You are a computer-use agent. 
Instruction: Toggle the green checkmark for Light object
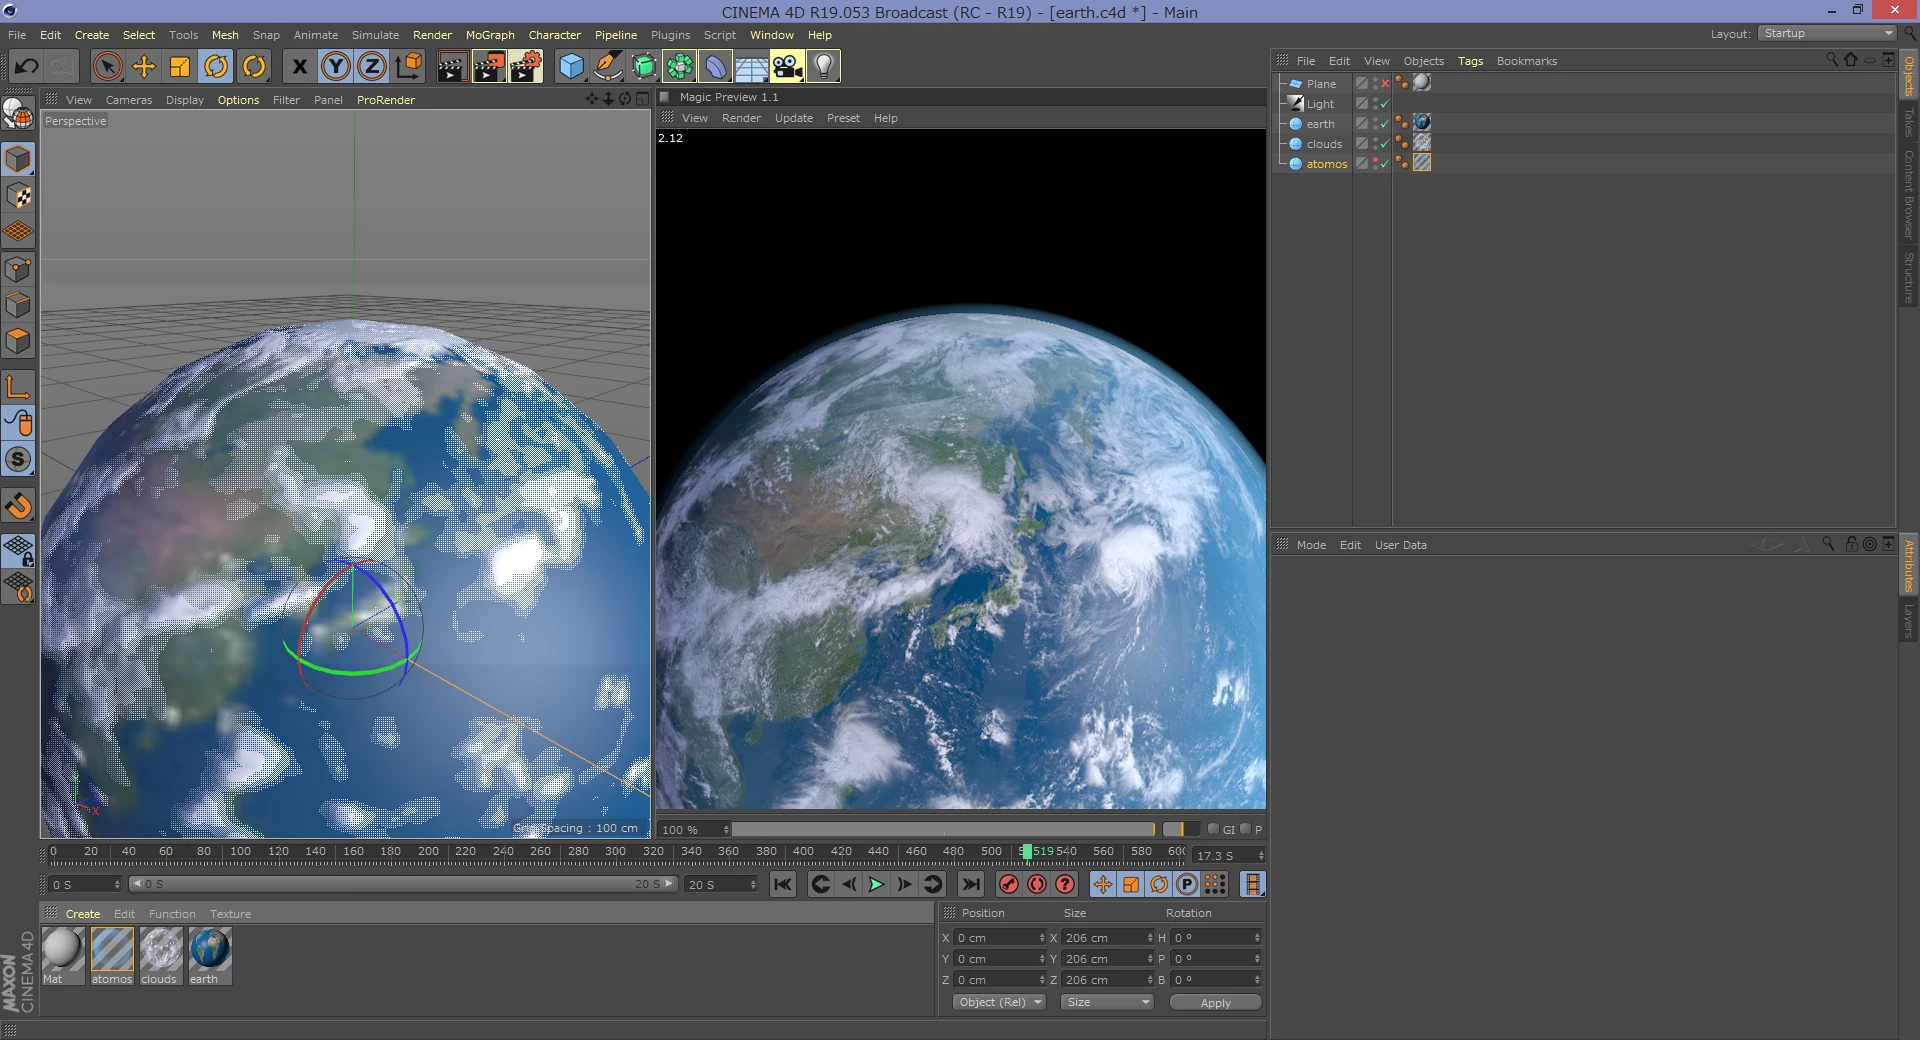(1385, 104)
